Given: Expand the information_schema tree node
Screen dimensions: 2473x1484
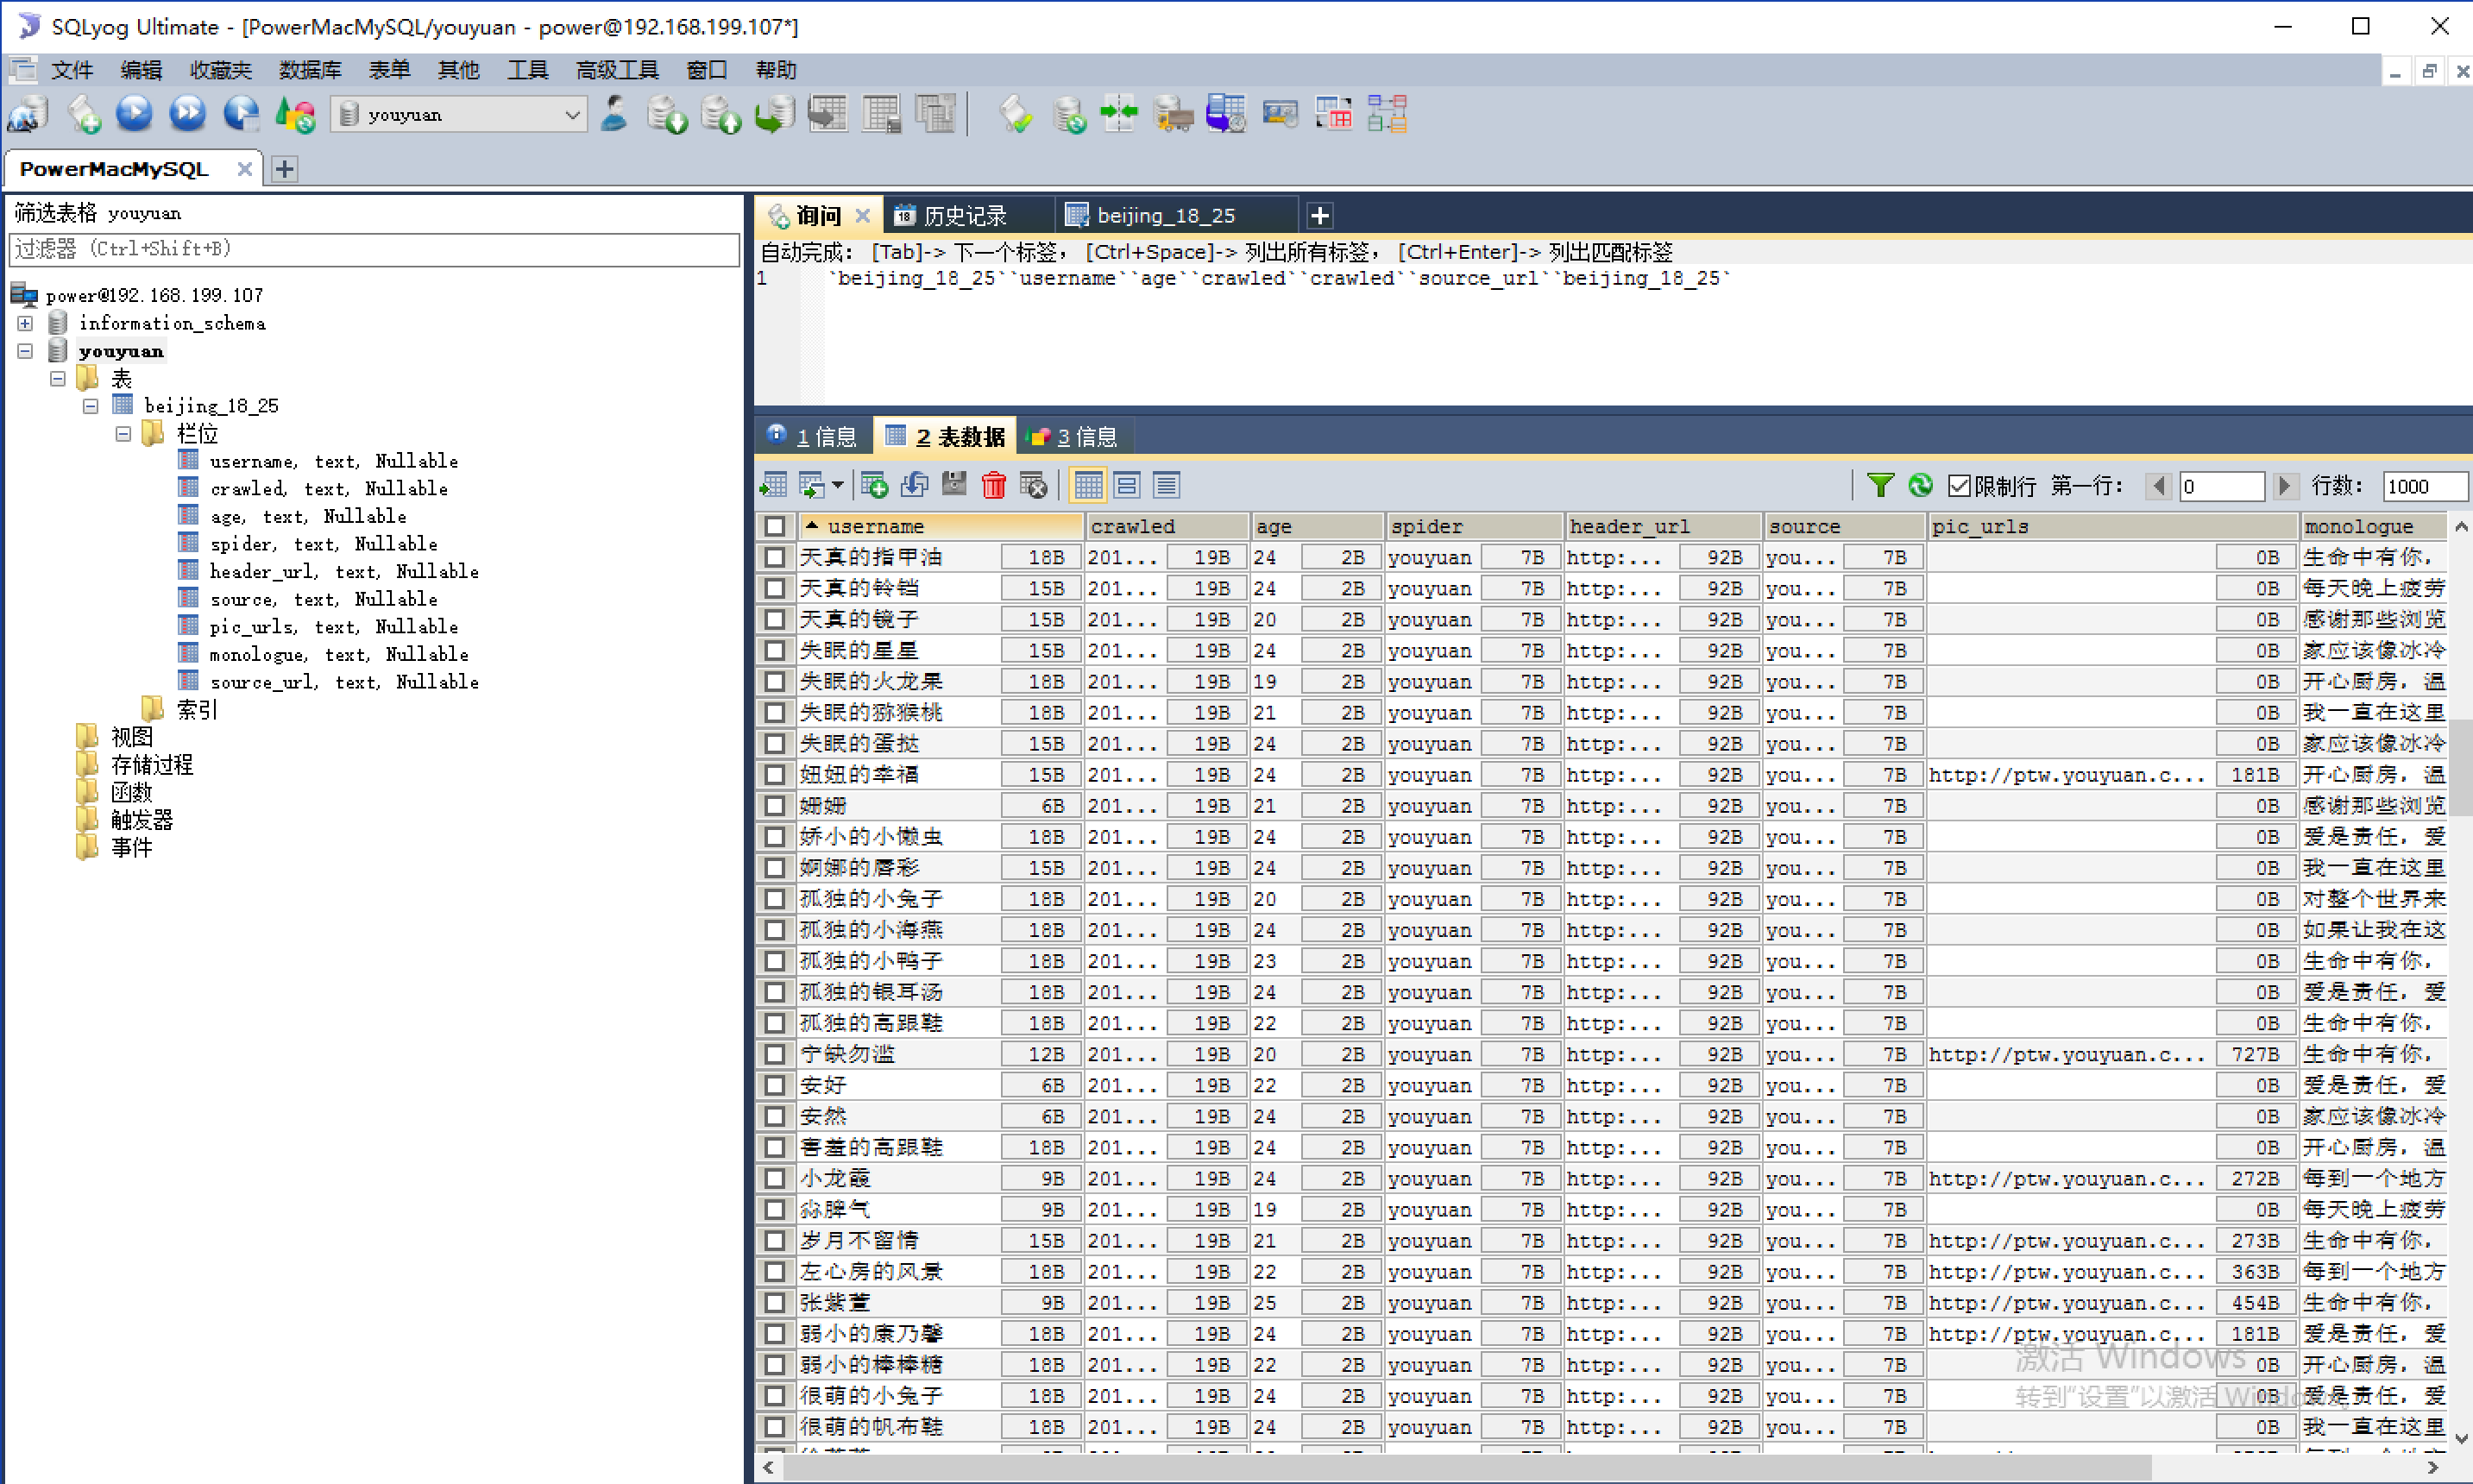Looking at the screenshot, I should [25, 323].
